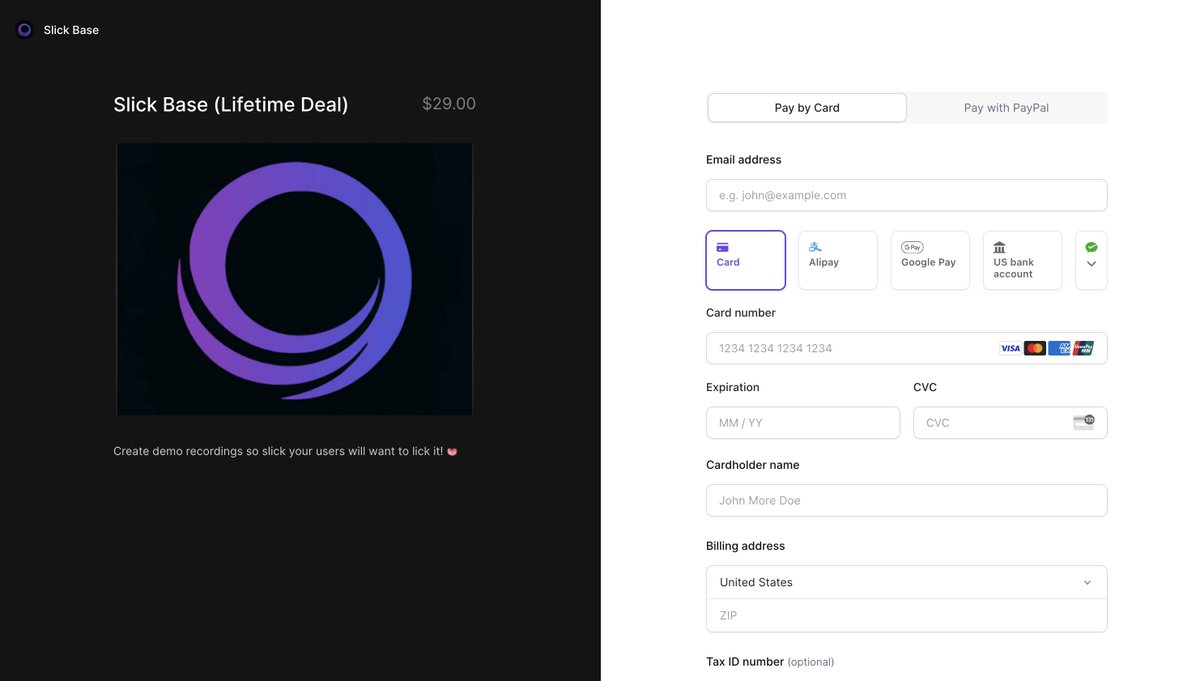Click the Card number label

[x=741, y=313]
